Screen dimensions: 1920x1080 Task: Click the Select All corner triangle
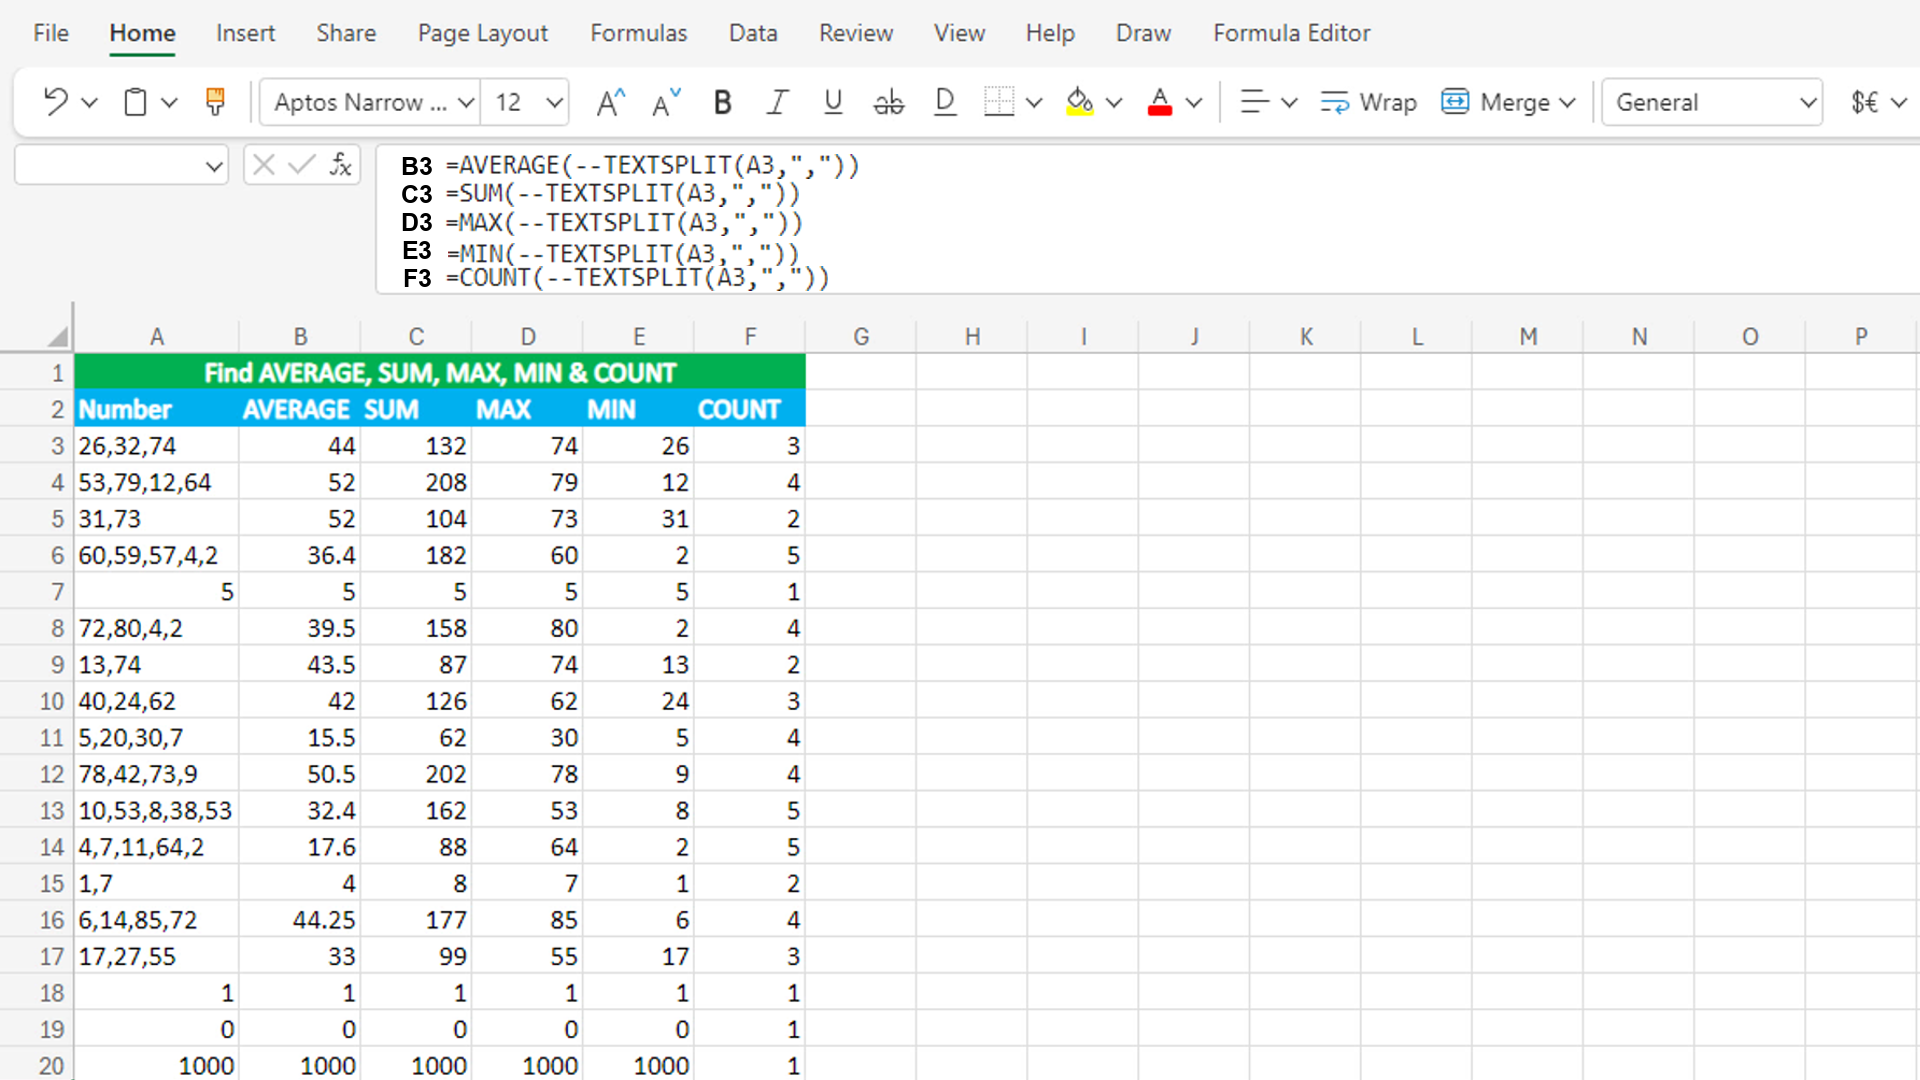(x=58, y=337)
